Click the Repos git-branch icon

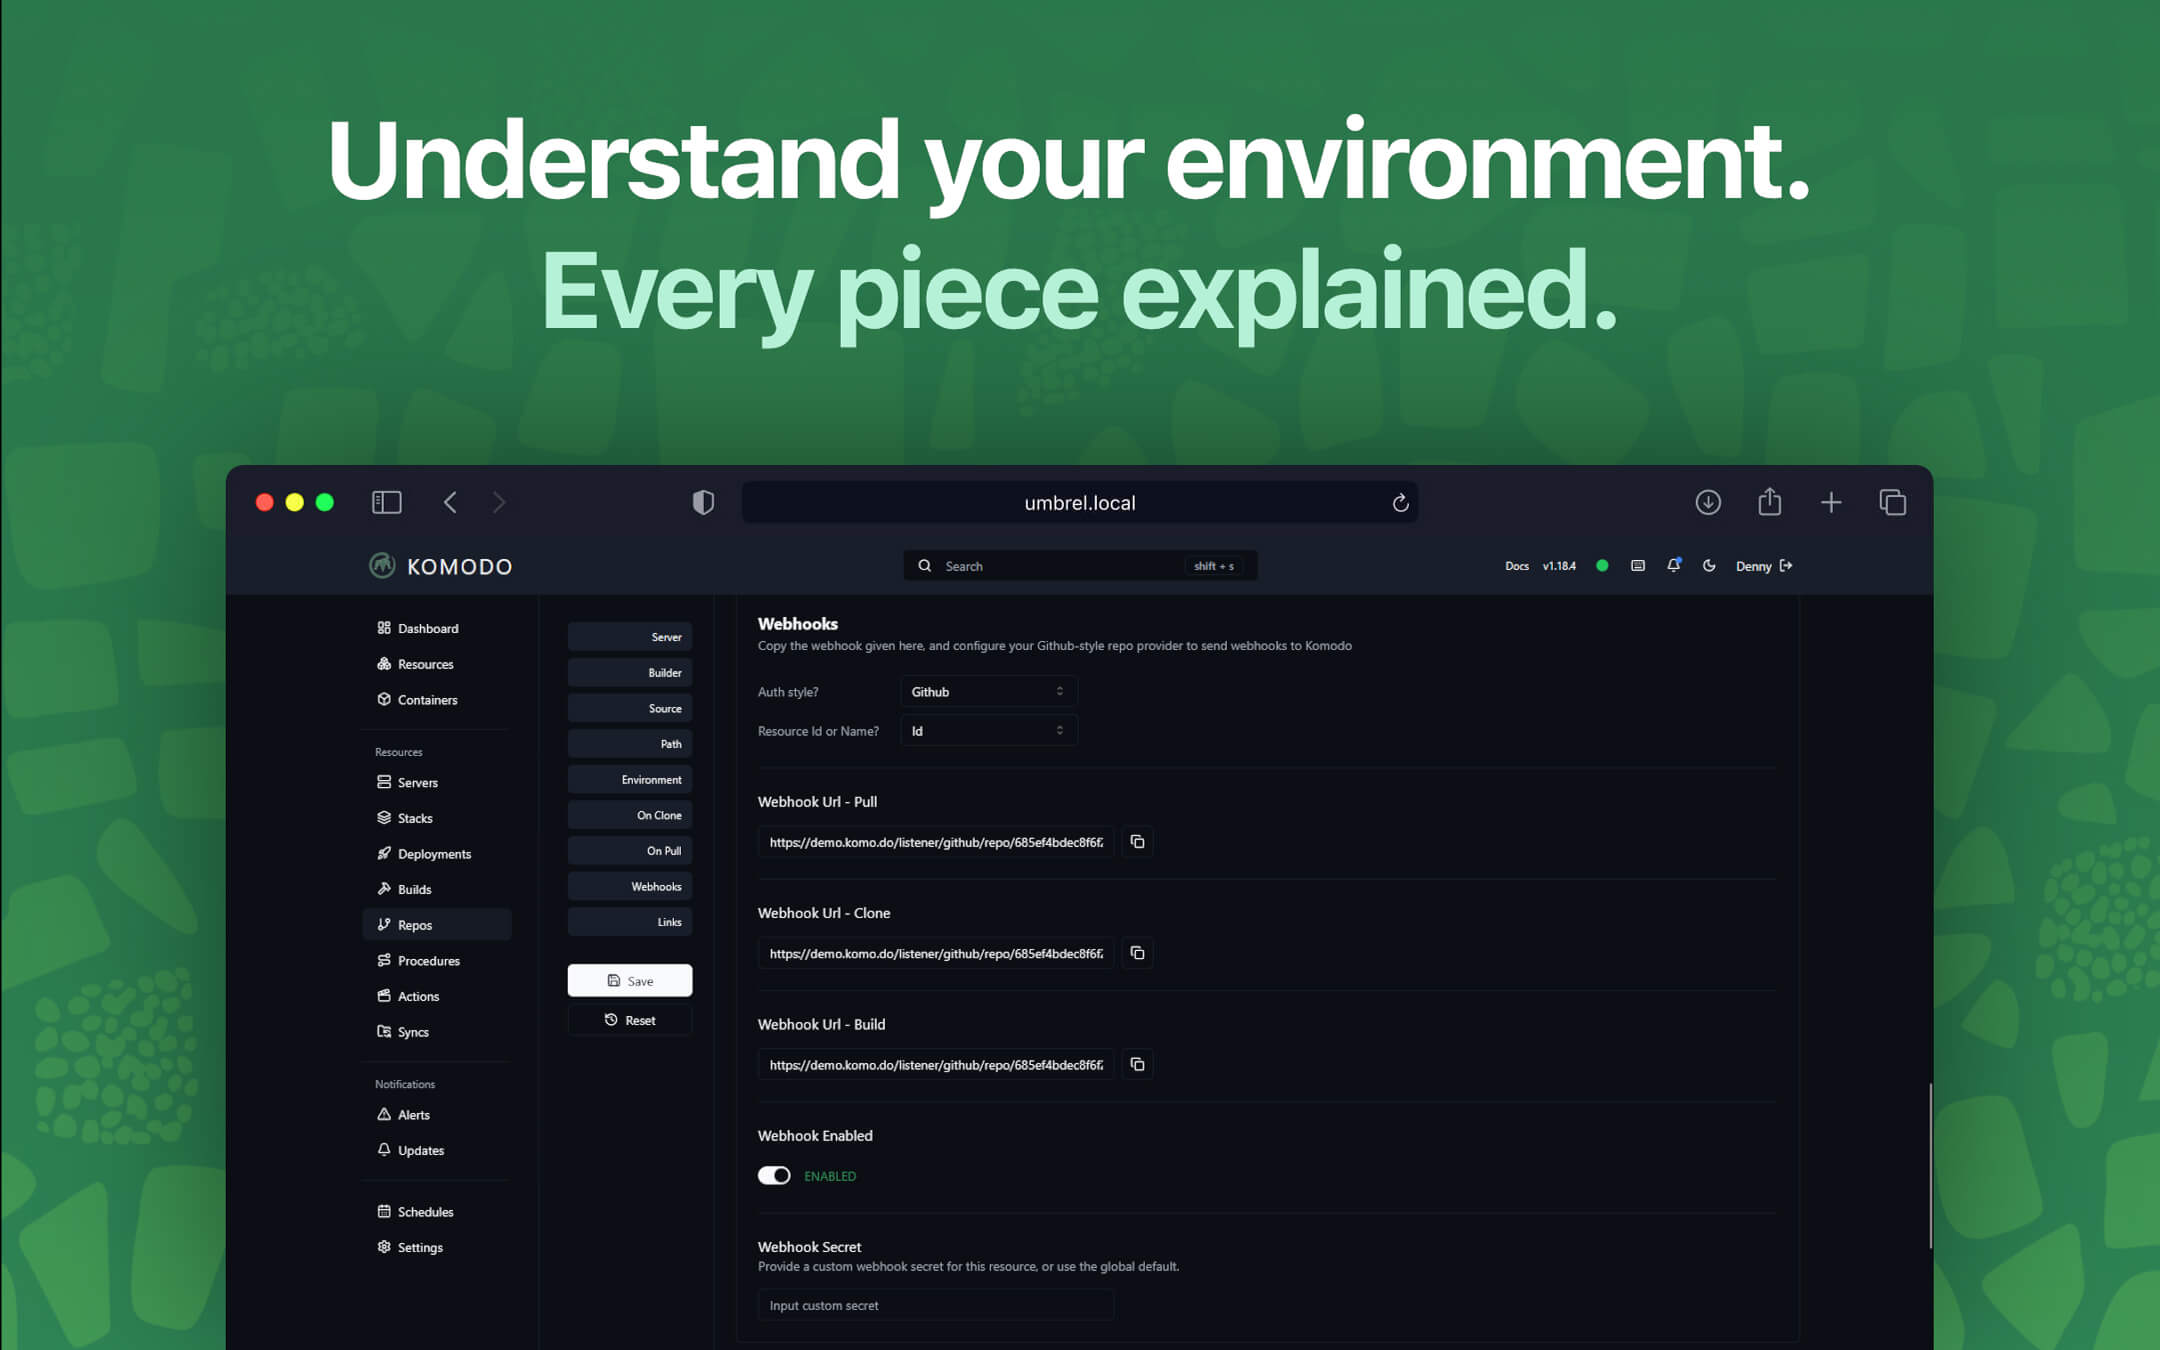pyautogui.click(x=384, y=925)
